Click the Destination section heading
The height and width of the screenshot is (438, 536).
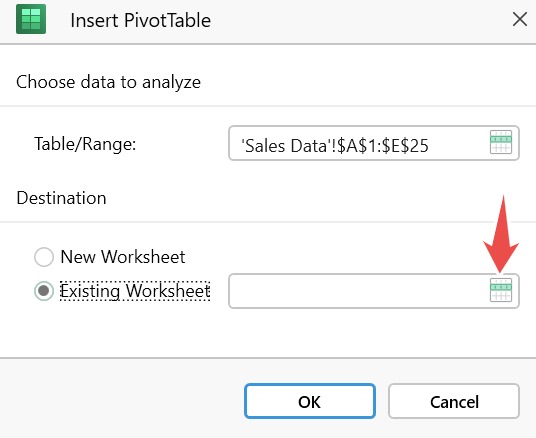(x=62, y=198)
